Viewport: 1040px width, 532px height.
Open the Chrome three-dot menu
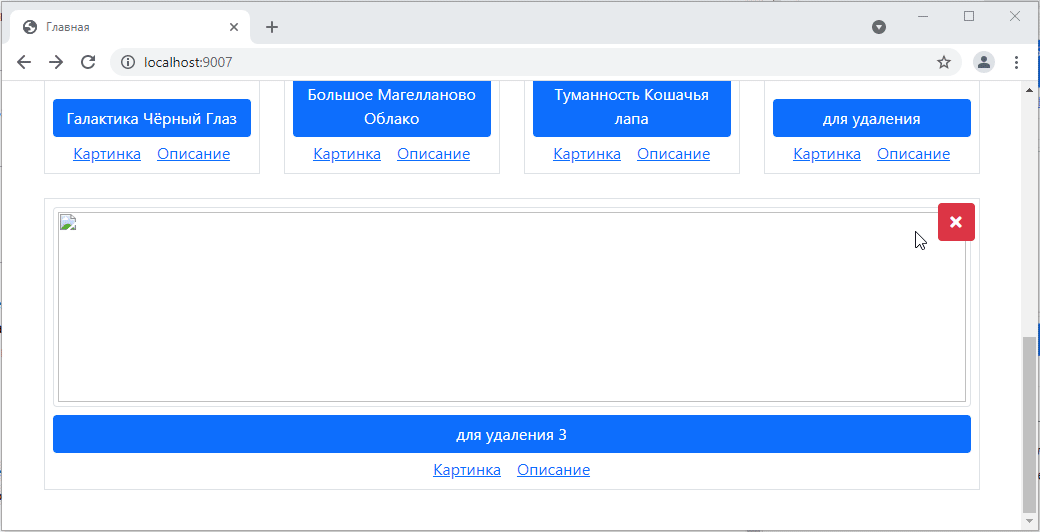(1016, 62)
